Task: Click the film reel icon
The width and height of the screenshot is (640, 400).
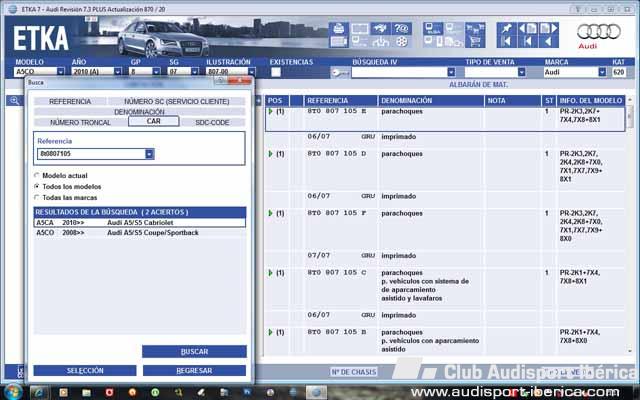Action: pos(402,42)
